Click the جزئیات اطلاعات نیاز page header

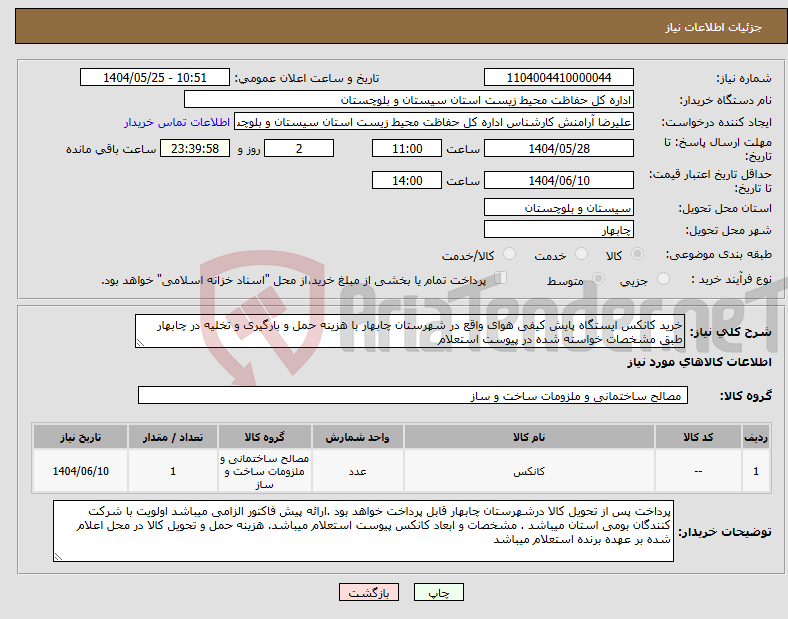714,27
